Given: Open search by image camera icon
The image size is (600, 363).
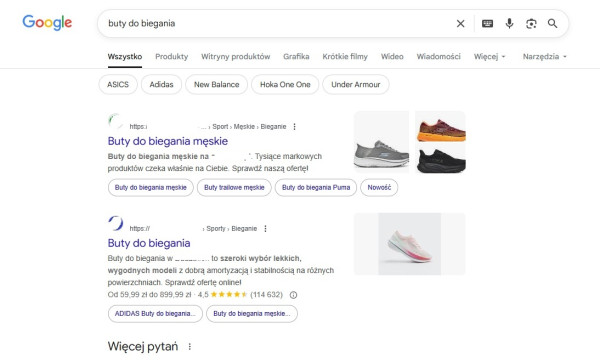Looking at the screenshot, I should [x=531, y=24].
